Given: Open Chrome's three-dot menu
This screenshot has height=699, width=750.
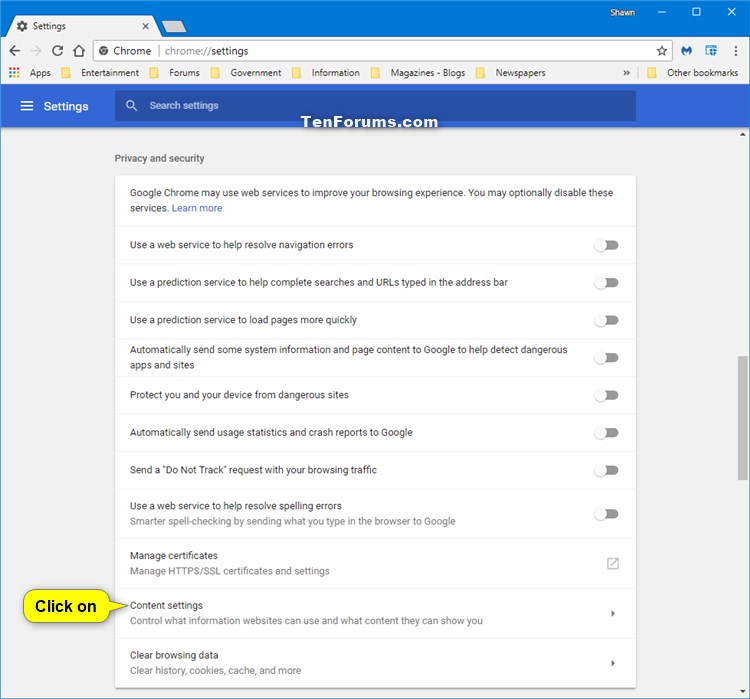Looking at the screenshot, I should pyautogui.click(x=735, y=51).
